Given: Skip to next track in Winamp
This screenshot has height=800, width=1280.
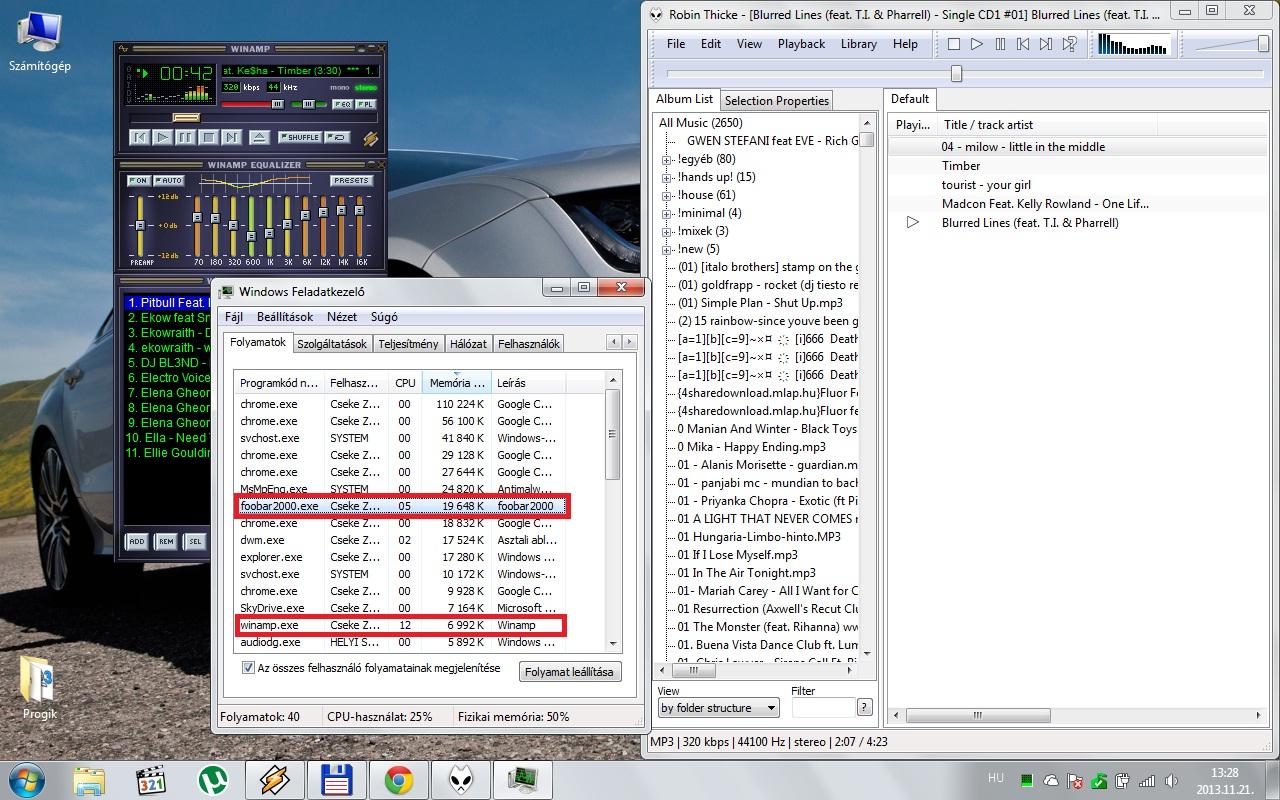Looking at the screenshot, I should pyautogui.click(x=232, y=137).
